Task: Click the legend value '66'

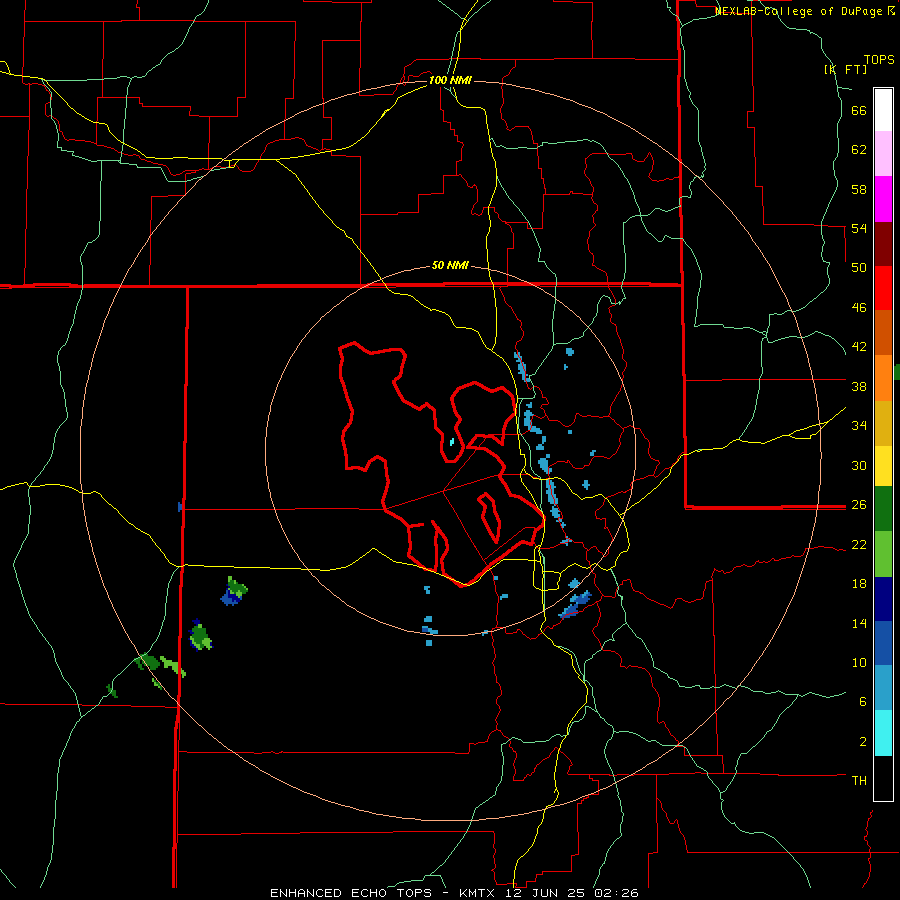Action: [859, 110]
